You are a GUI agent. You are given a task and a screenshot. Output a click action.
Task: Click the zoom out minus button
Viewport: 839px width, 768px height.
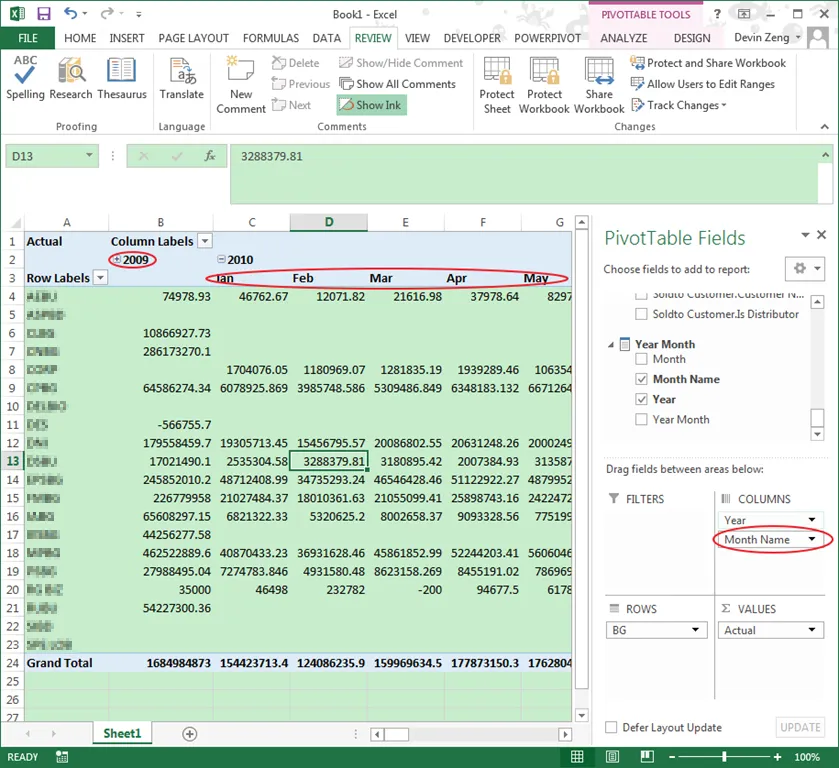(672, 757)
